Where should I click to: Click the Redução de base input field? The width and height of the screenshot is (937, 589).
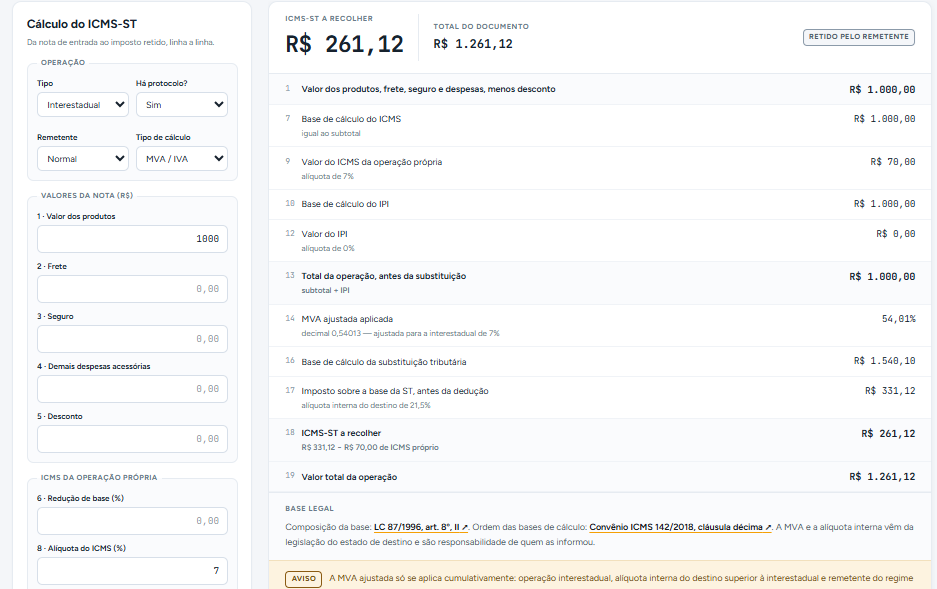point(132,521)
